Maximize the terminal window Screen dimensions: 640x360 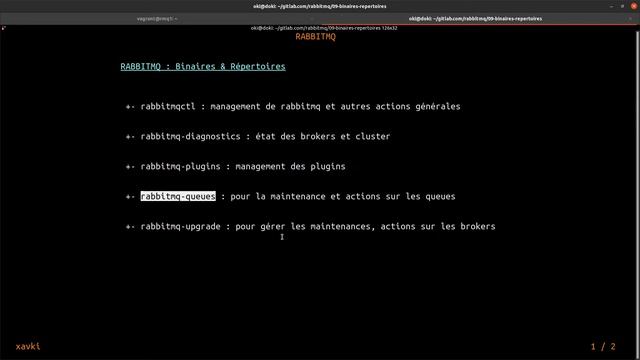622,6
